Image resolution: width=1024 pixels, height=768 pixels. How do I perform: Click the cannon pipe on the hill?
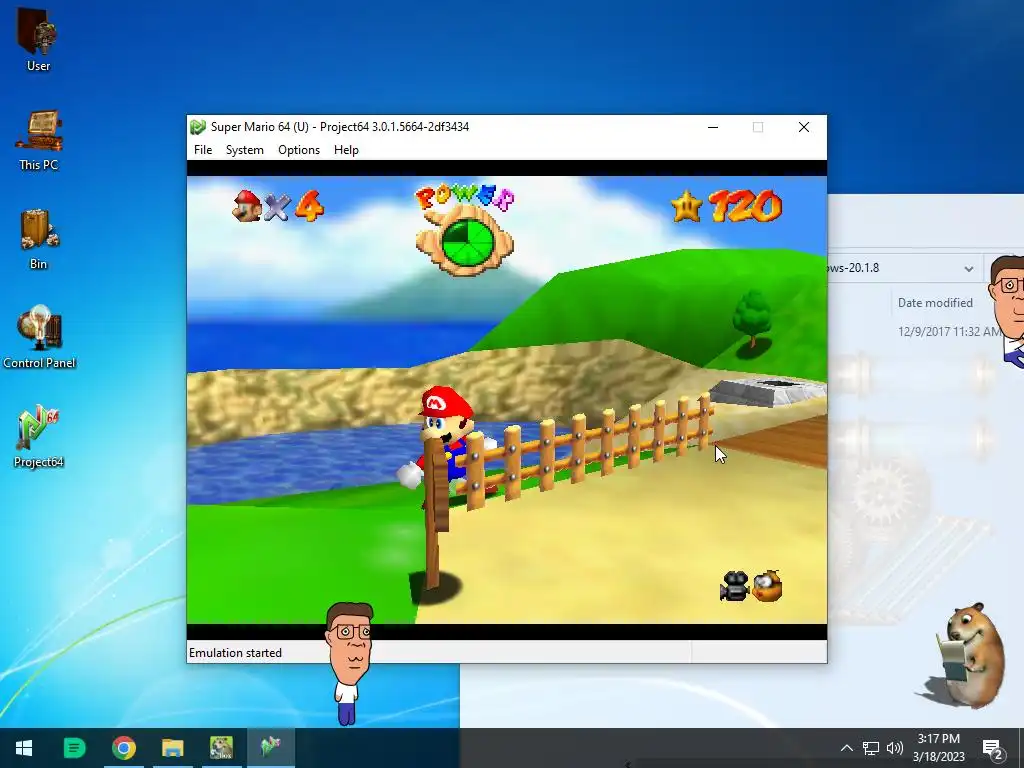[x=767, y=391]
